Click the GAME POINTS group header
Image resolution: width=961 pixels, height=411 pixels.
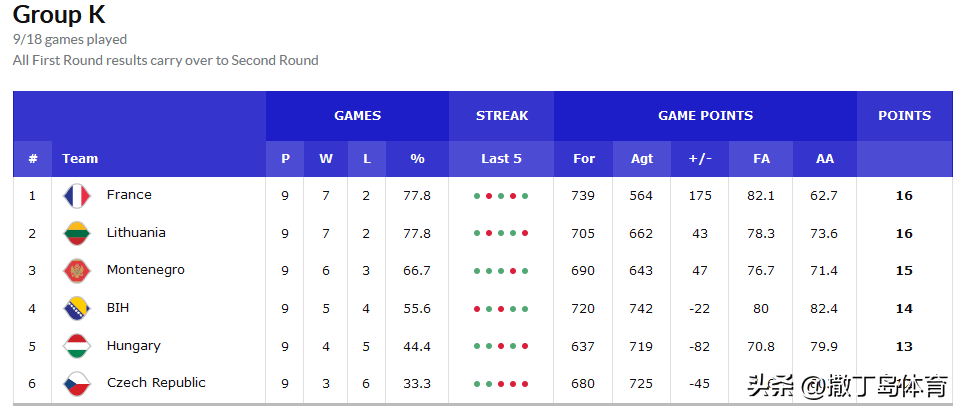click(x=705, y=116)
